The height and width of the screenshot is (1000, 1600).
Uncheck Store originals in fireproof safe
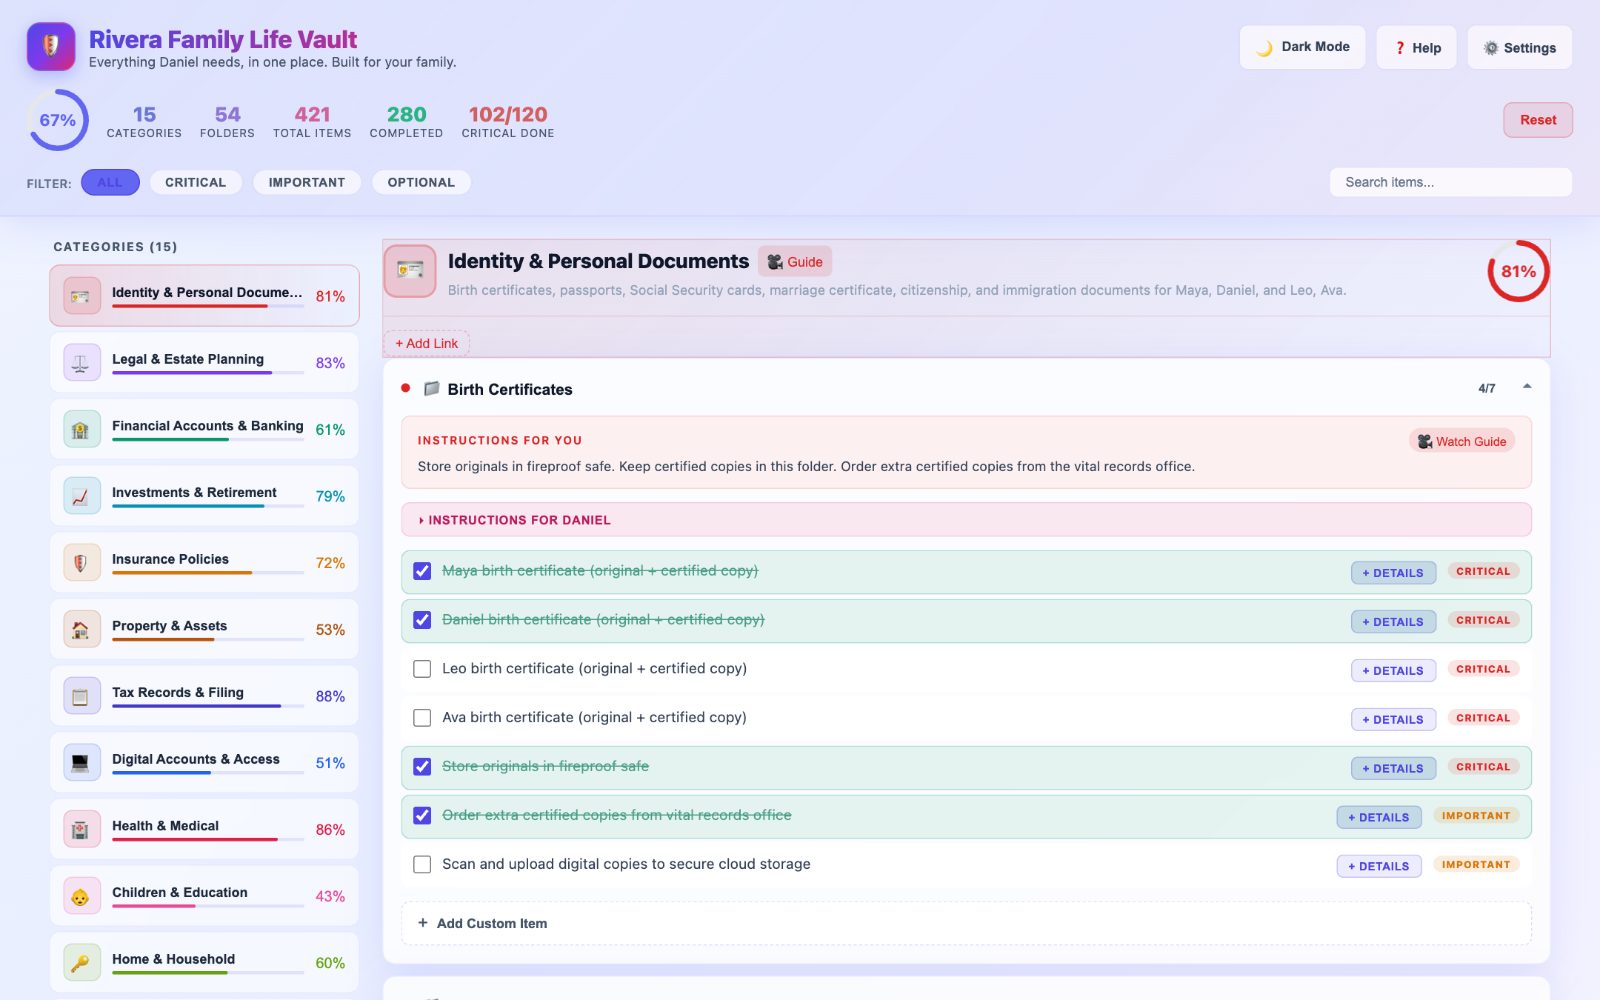point(422,767)
